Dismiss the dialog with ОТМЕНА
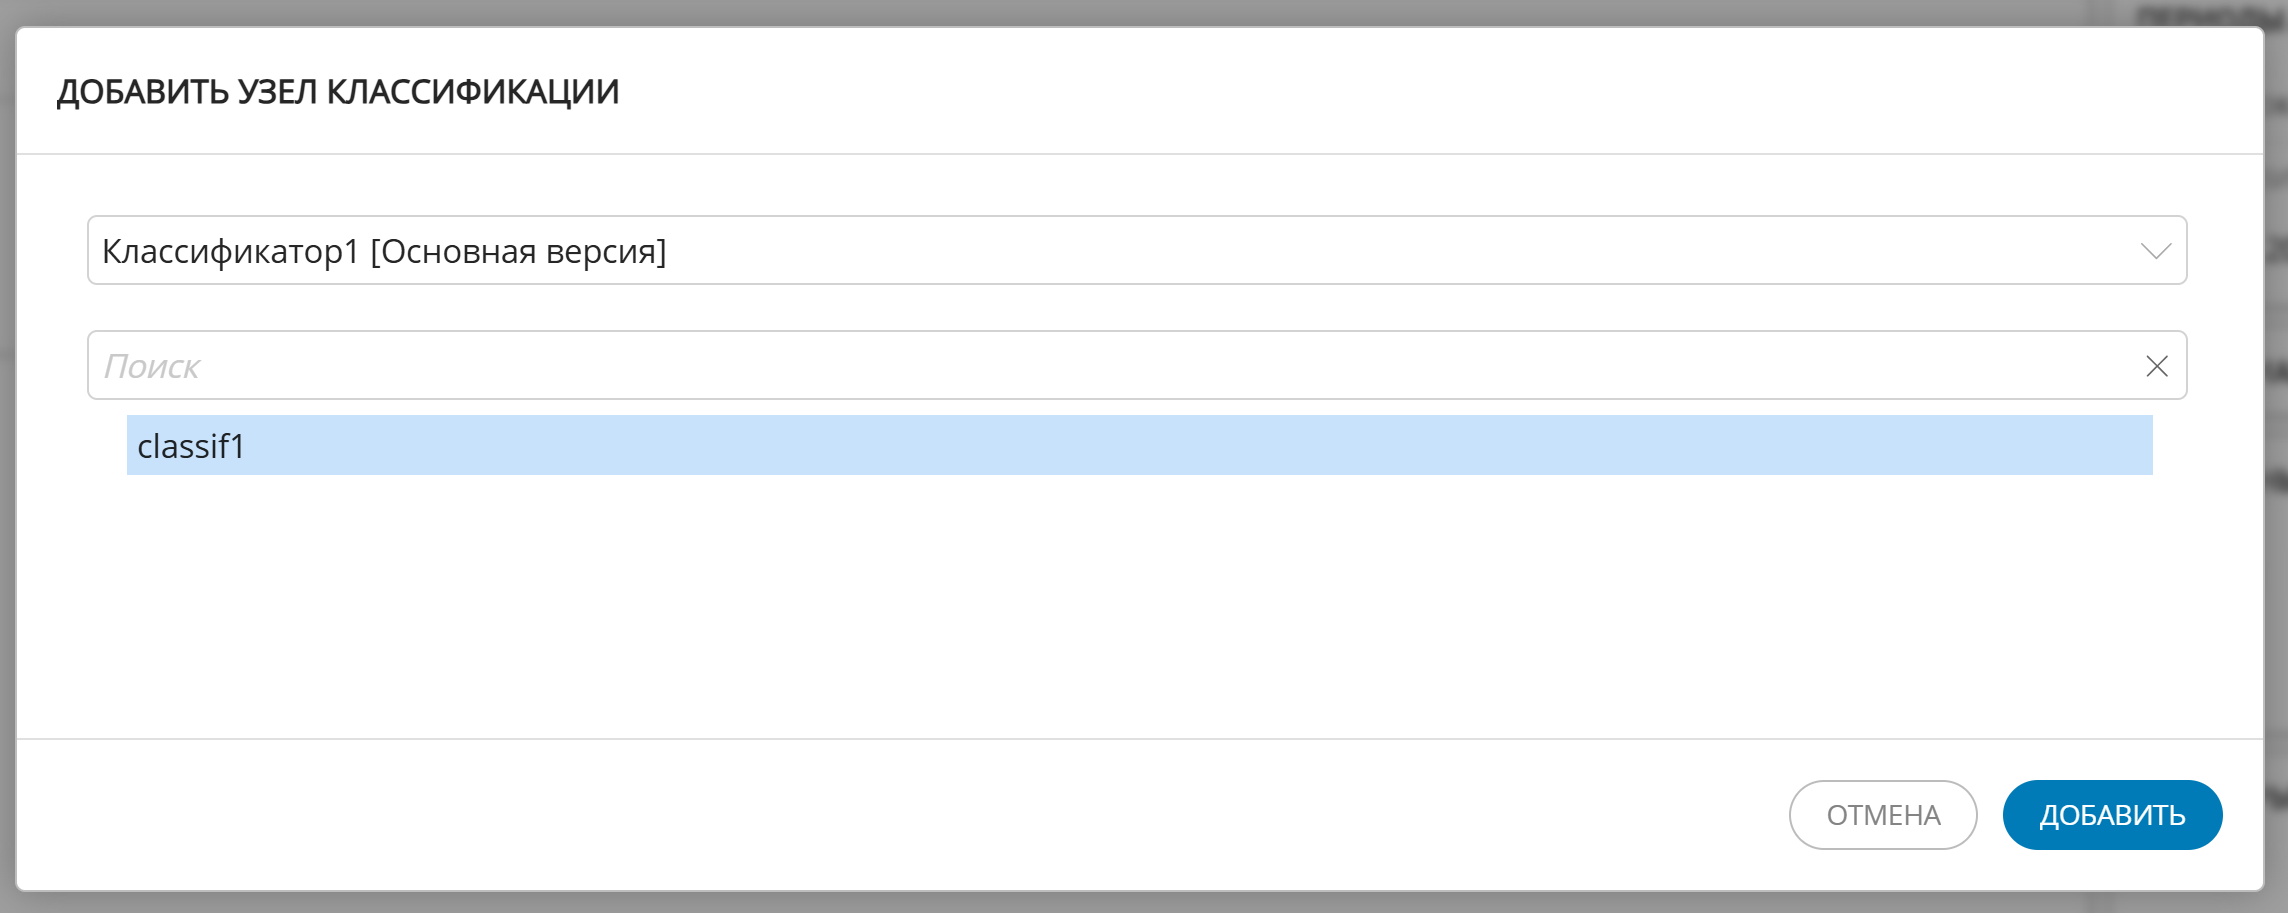Screen dimensions: 2288x913 [1882, 815]
